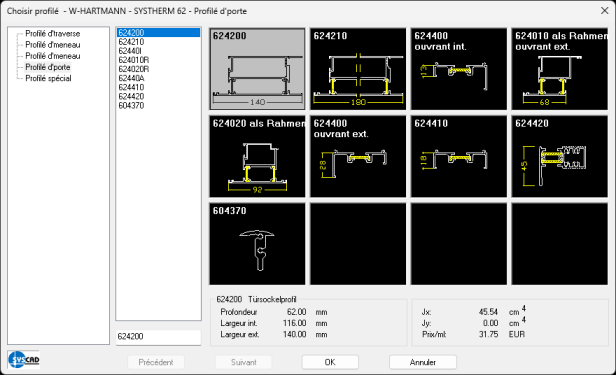Open the upper Profilé d'meneau tree node
This screenshot has width=616, height=375.
pyautogui.click(x=53, y=45)
